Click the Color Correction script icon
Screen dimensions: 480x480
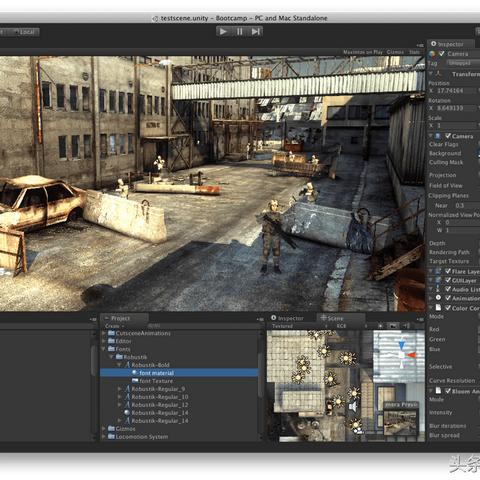click(x=438, y=308)
